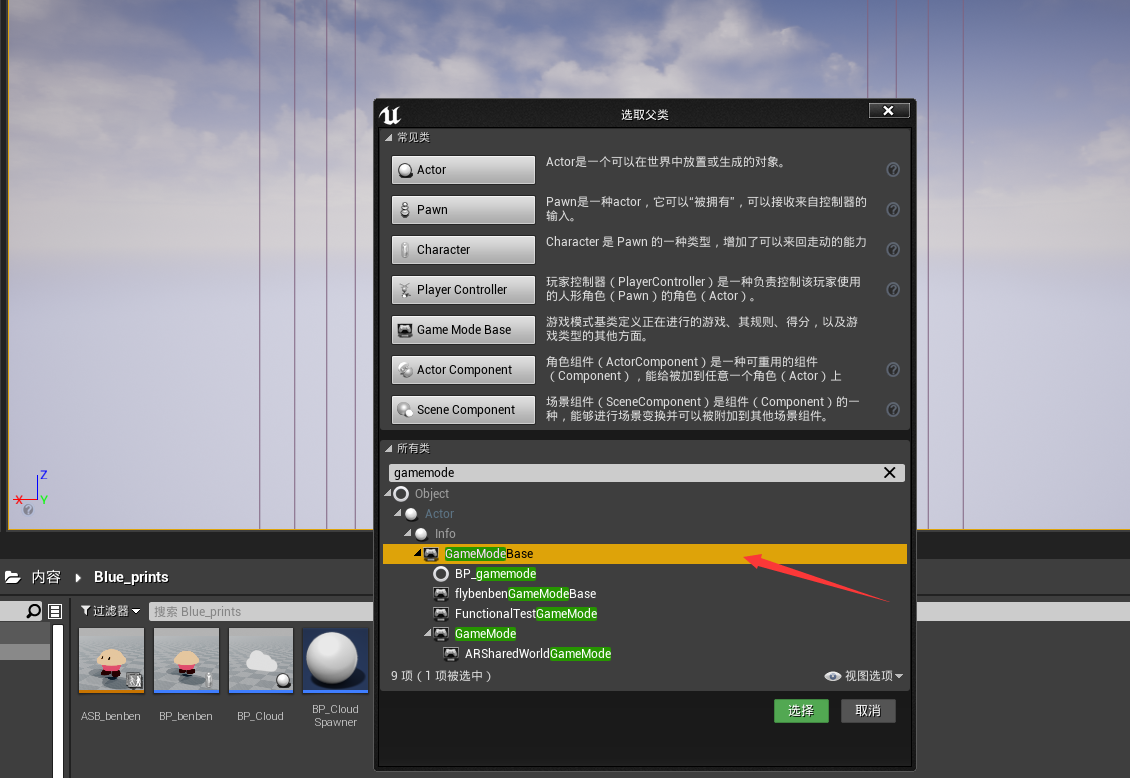Choose the Character parent class button
This screenshot has height=778, width=1130.
(463, 250)
